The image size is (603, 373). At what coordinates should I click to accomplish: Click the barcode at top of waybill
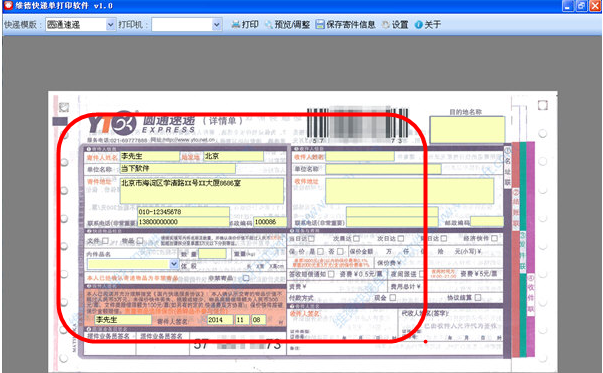358,124
